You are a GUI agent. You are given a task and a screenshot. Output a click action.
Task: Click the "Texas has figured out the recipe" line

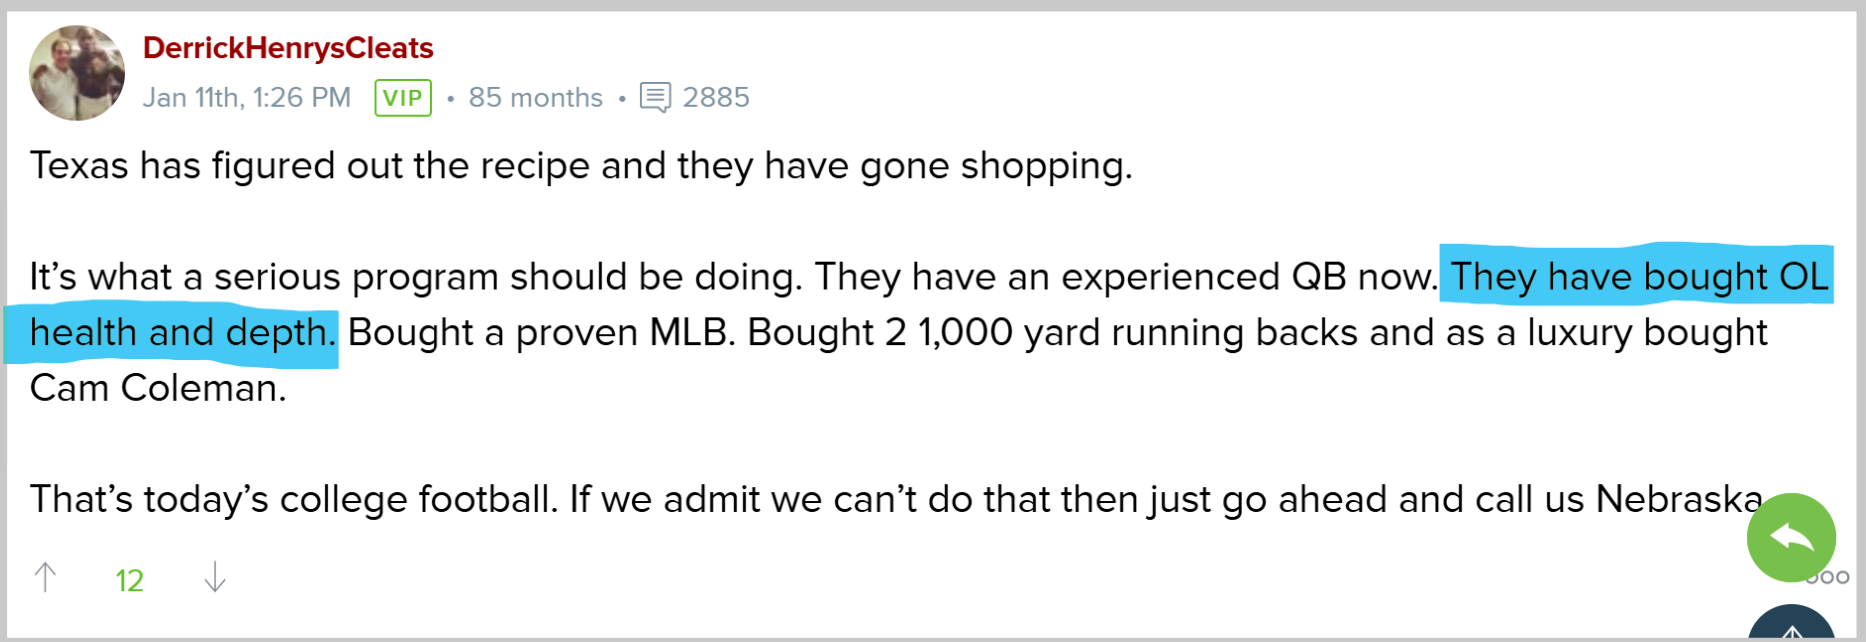pos(580,166)
